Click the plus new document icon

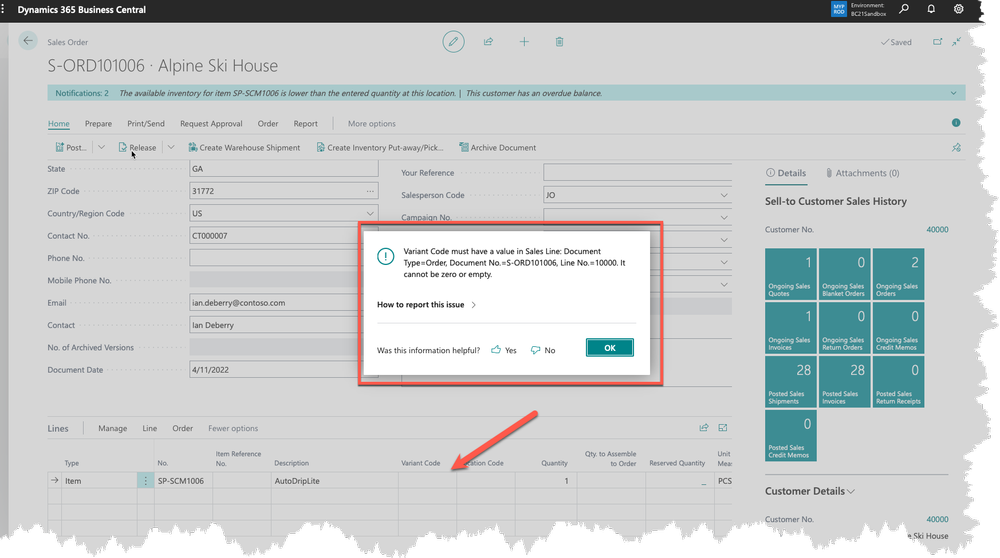[524, 42]
